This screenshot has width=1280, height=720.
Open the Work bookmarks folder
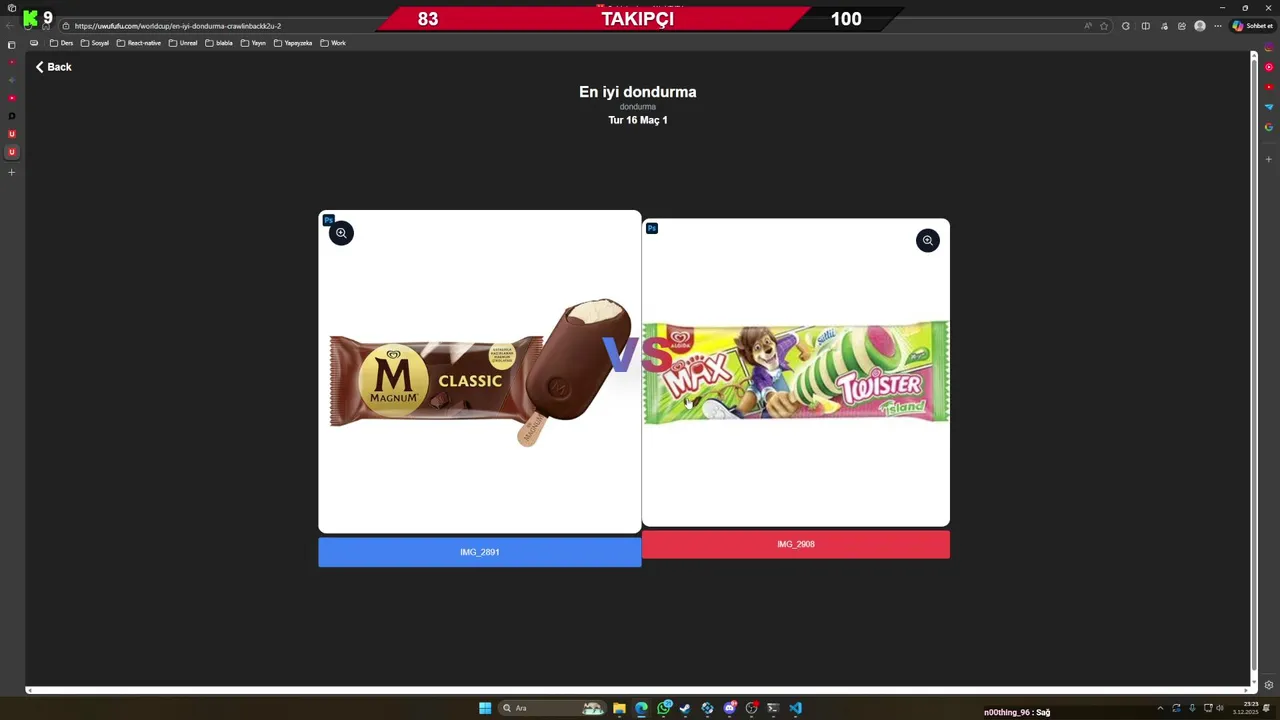(333, 43)
